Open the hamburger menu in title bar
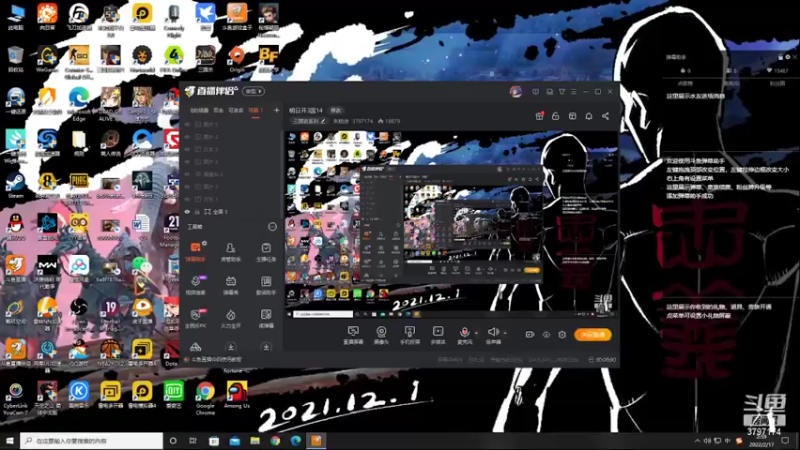Screen dimensions: 800x450 [574, 92]
